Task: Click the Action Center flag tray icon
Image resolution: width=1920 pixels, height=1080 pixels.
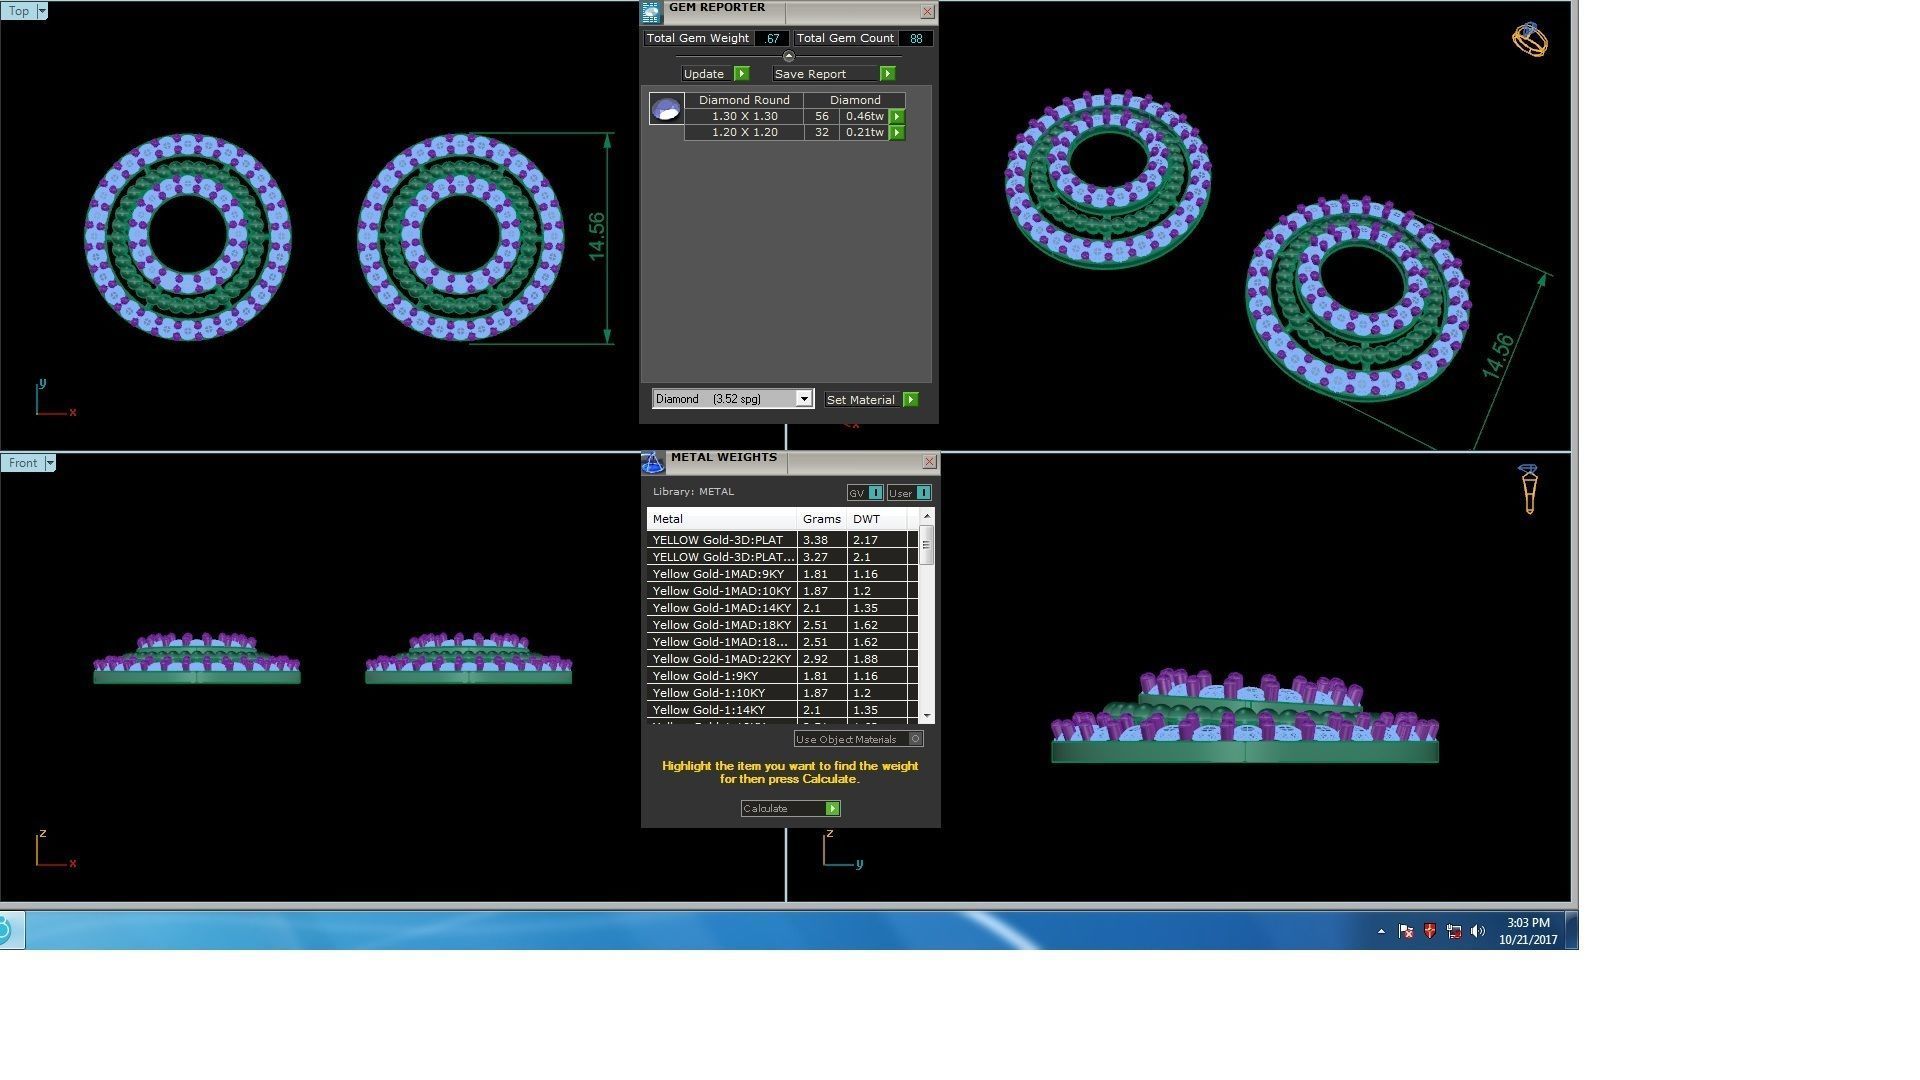Action: 1405,931
